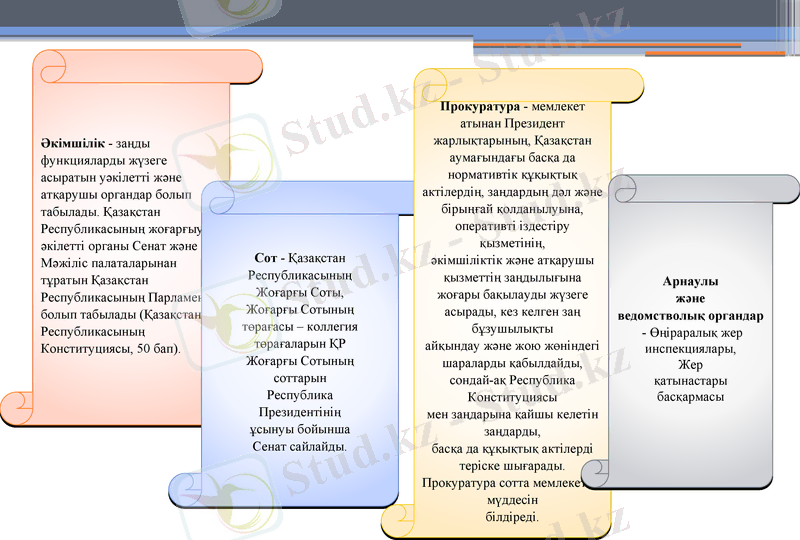Click the line 'ұсынуы бойынша'

click(x=300, y=429)
